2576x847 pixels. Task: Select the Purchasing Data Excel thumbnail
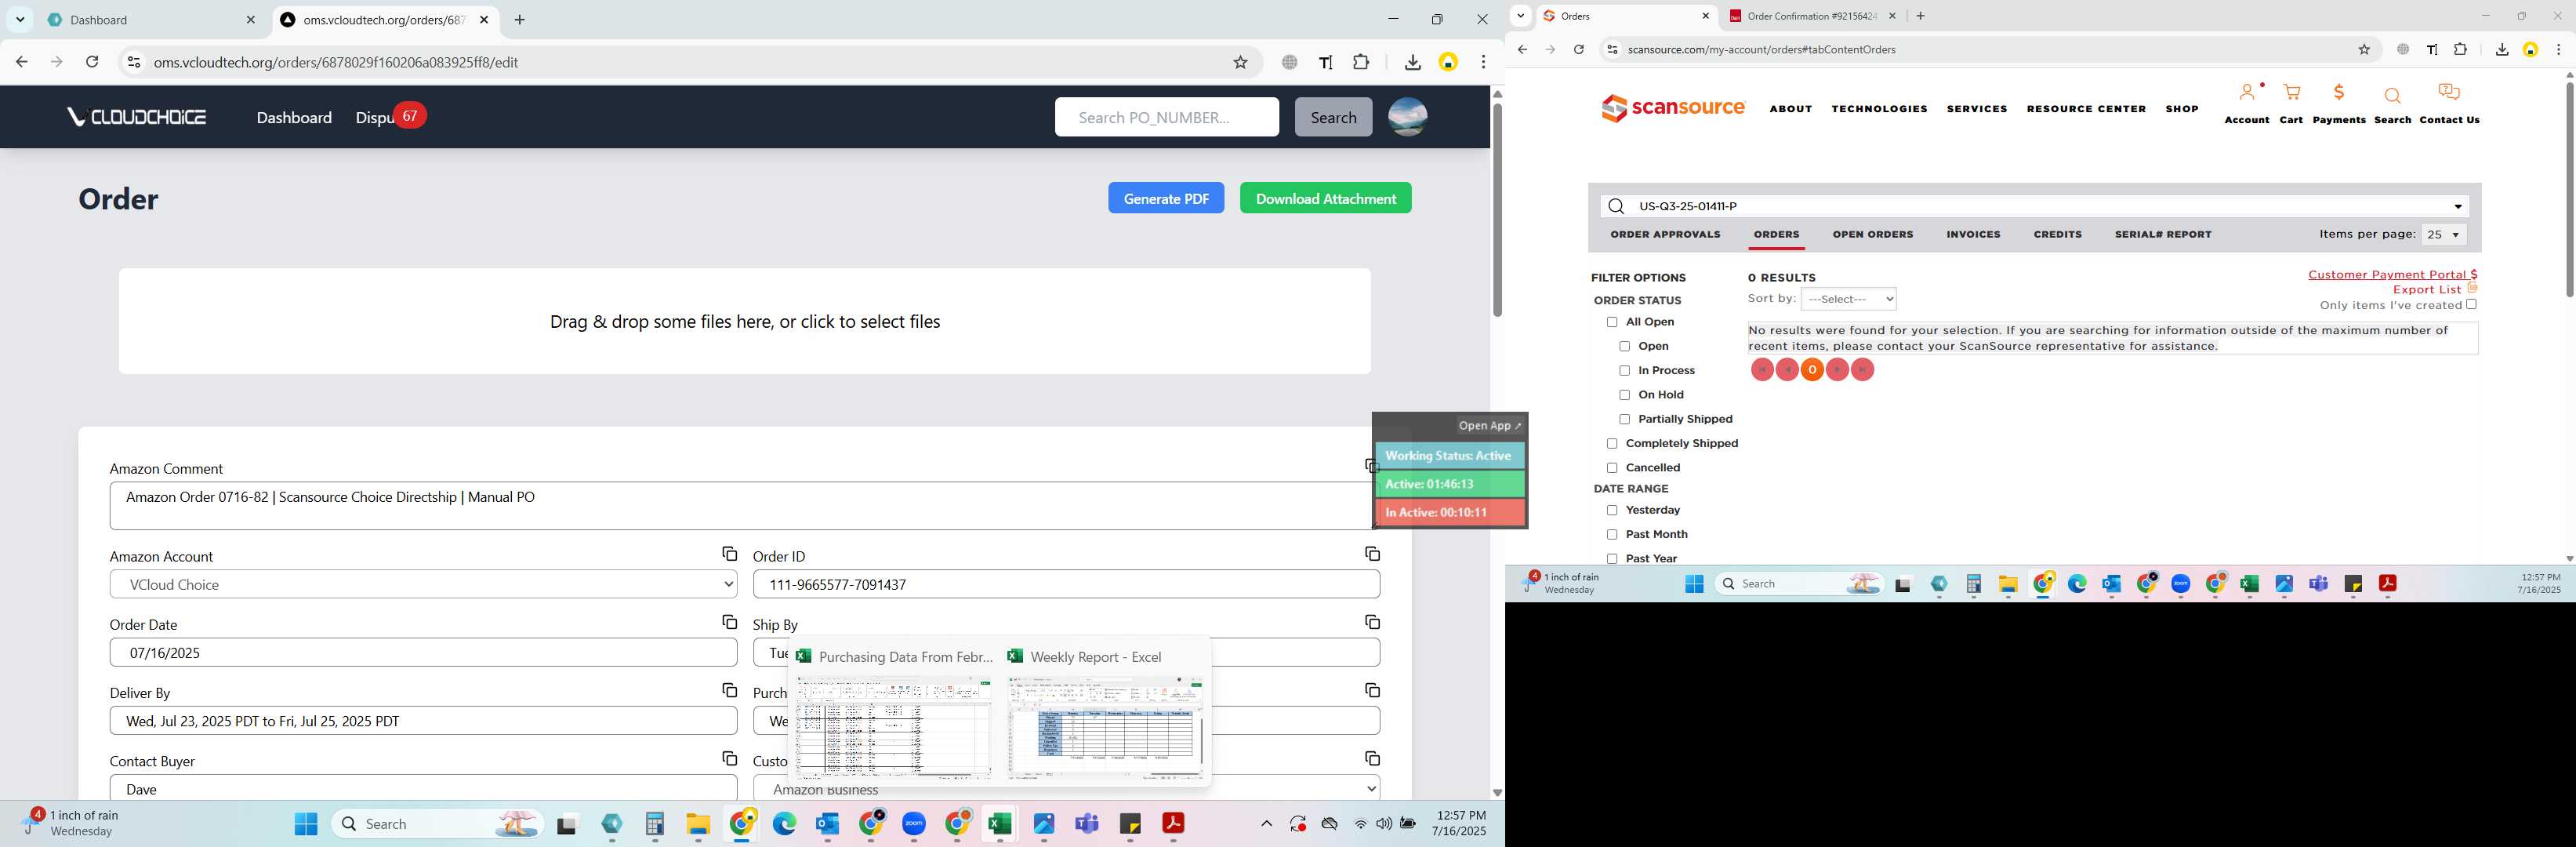(892, 727)
